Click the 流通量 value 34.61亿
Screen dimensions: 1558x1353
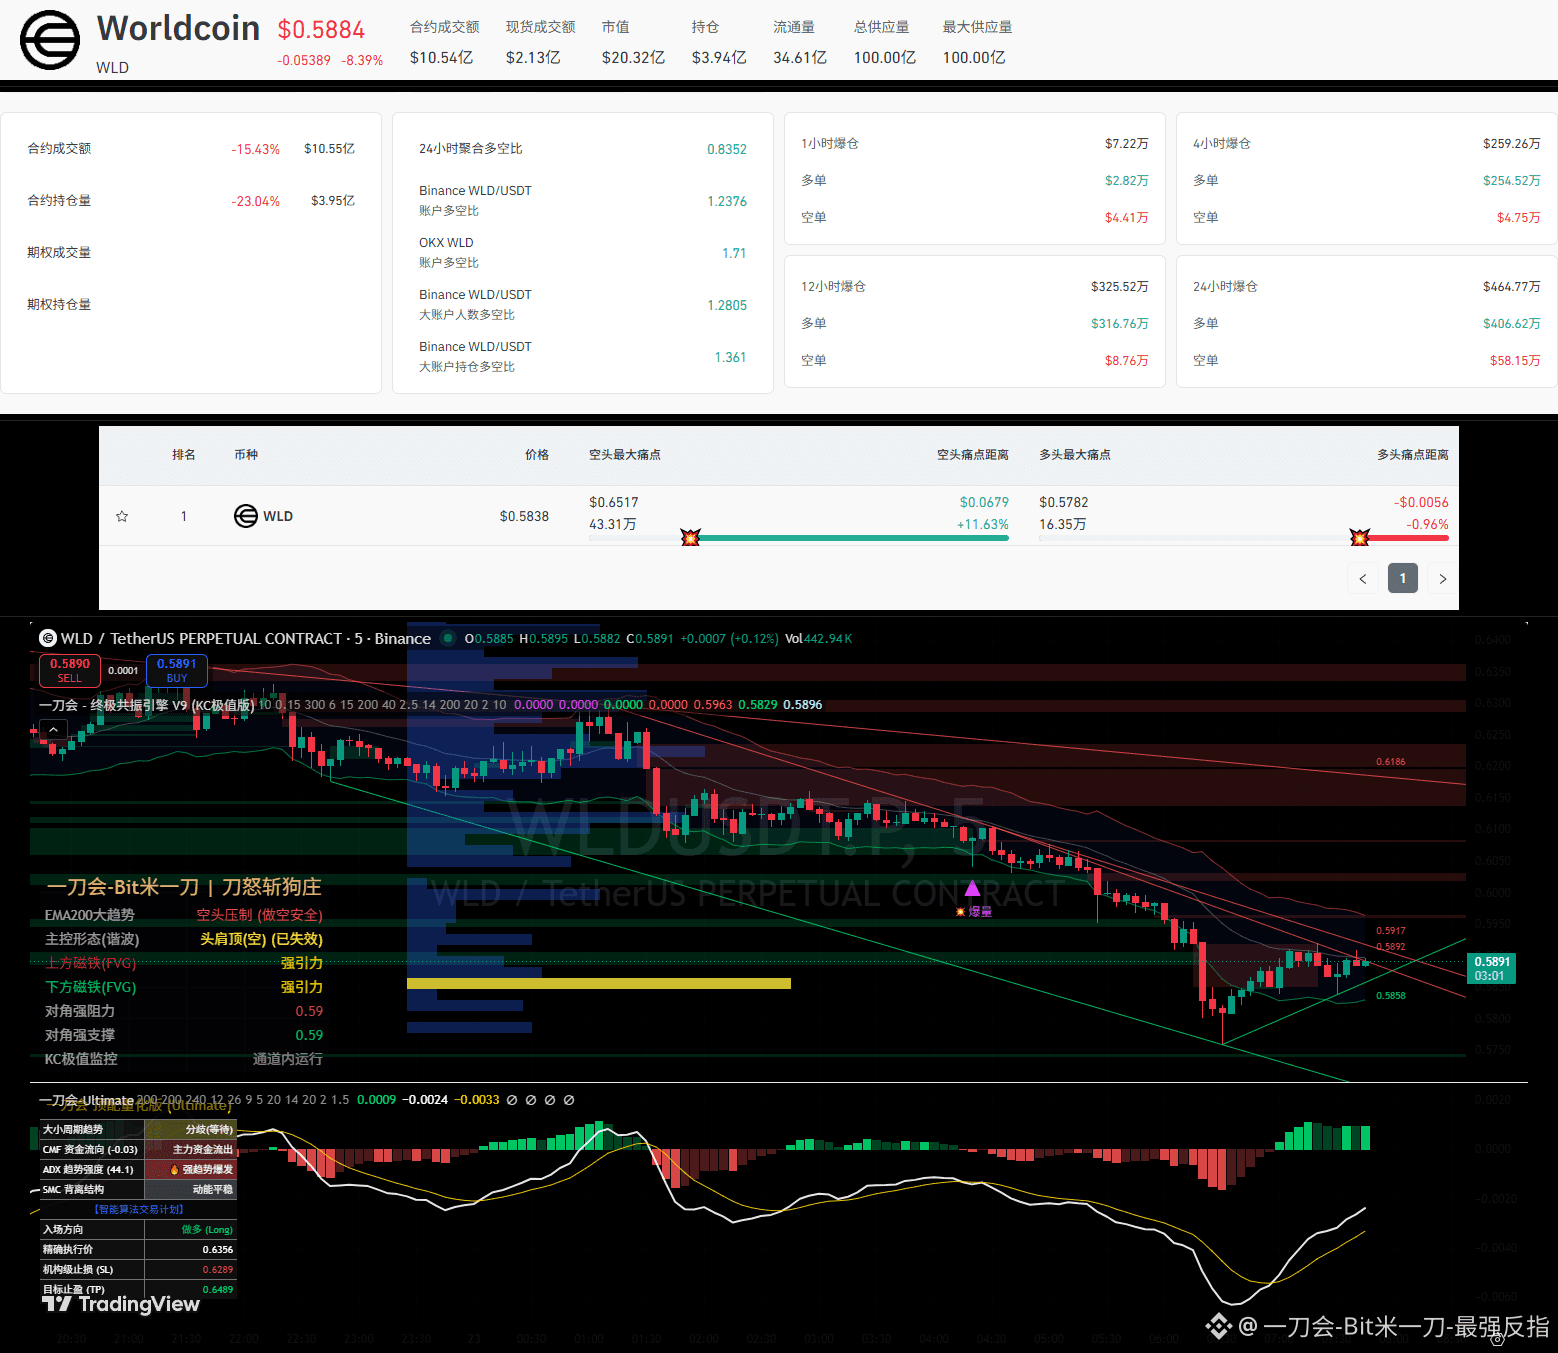point(800,58)
